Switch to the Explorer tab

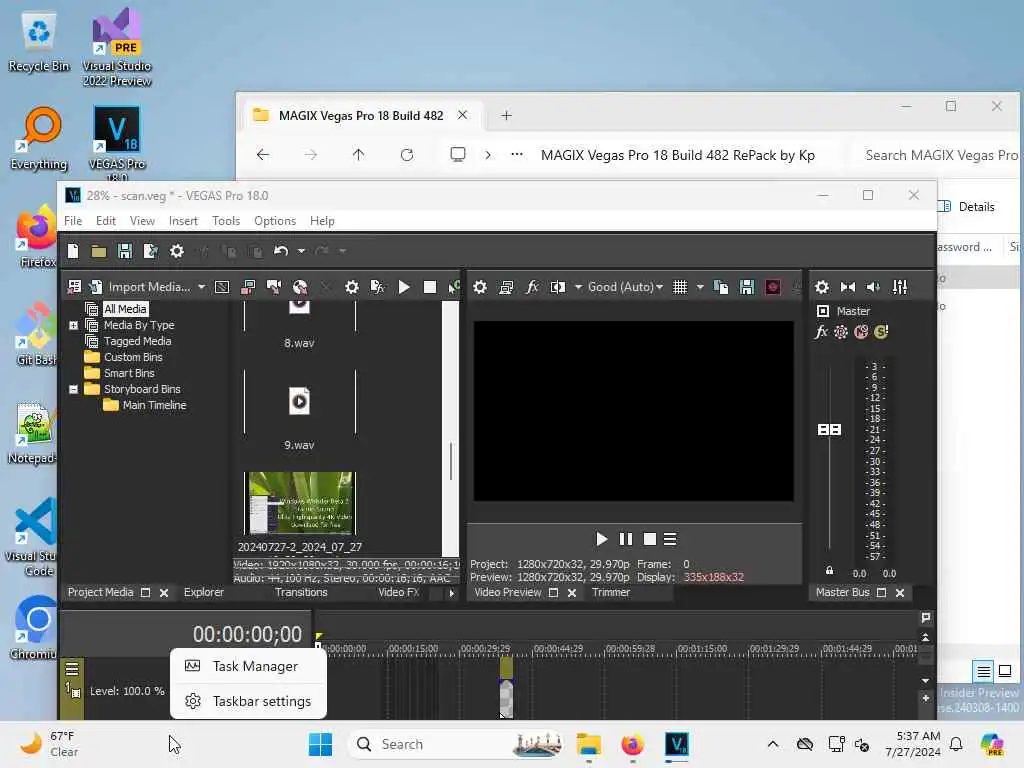click(x=204, y=592)
